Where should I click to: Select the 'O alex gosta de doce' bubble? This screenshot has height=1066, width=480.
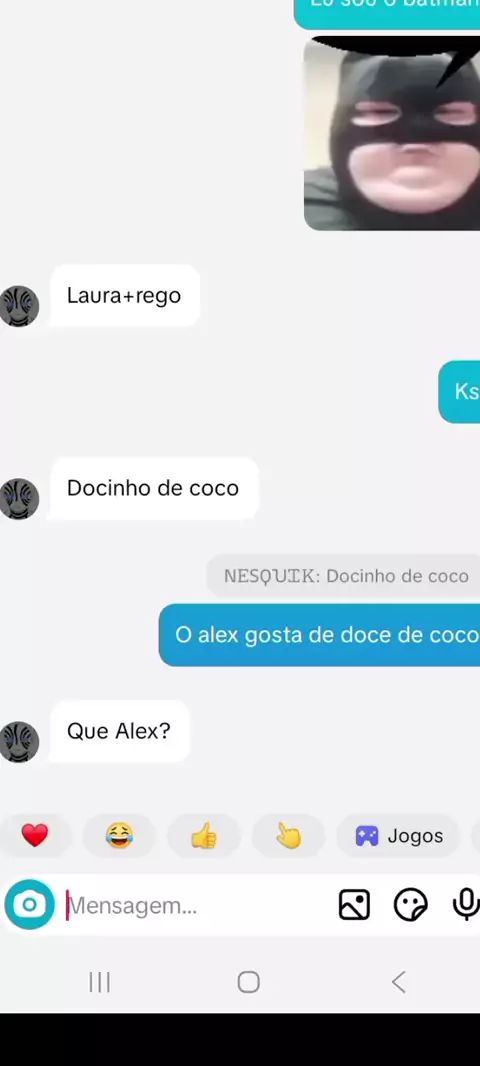[x=320, y=635]
